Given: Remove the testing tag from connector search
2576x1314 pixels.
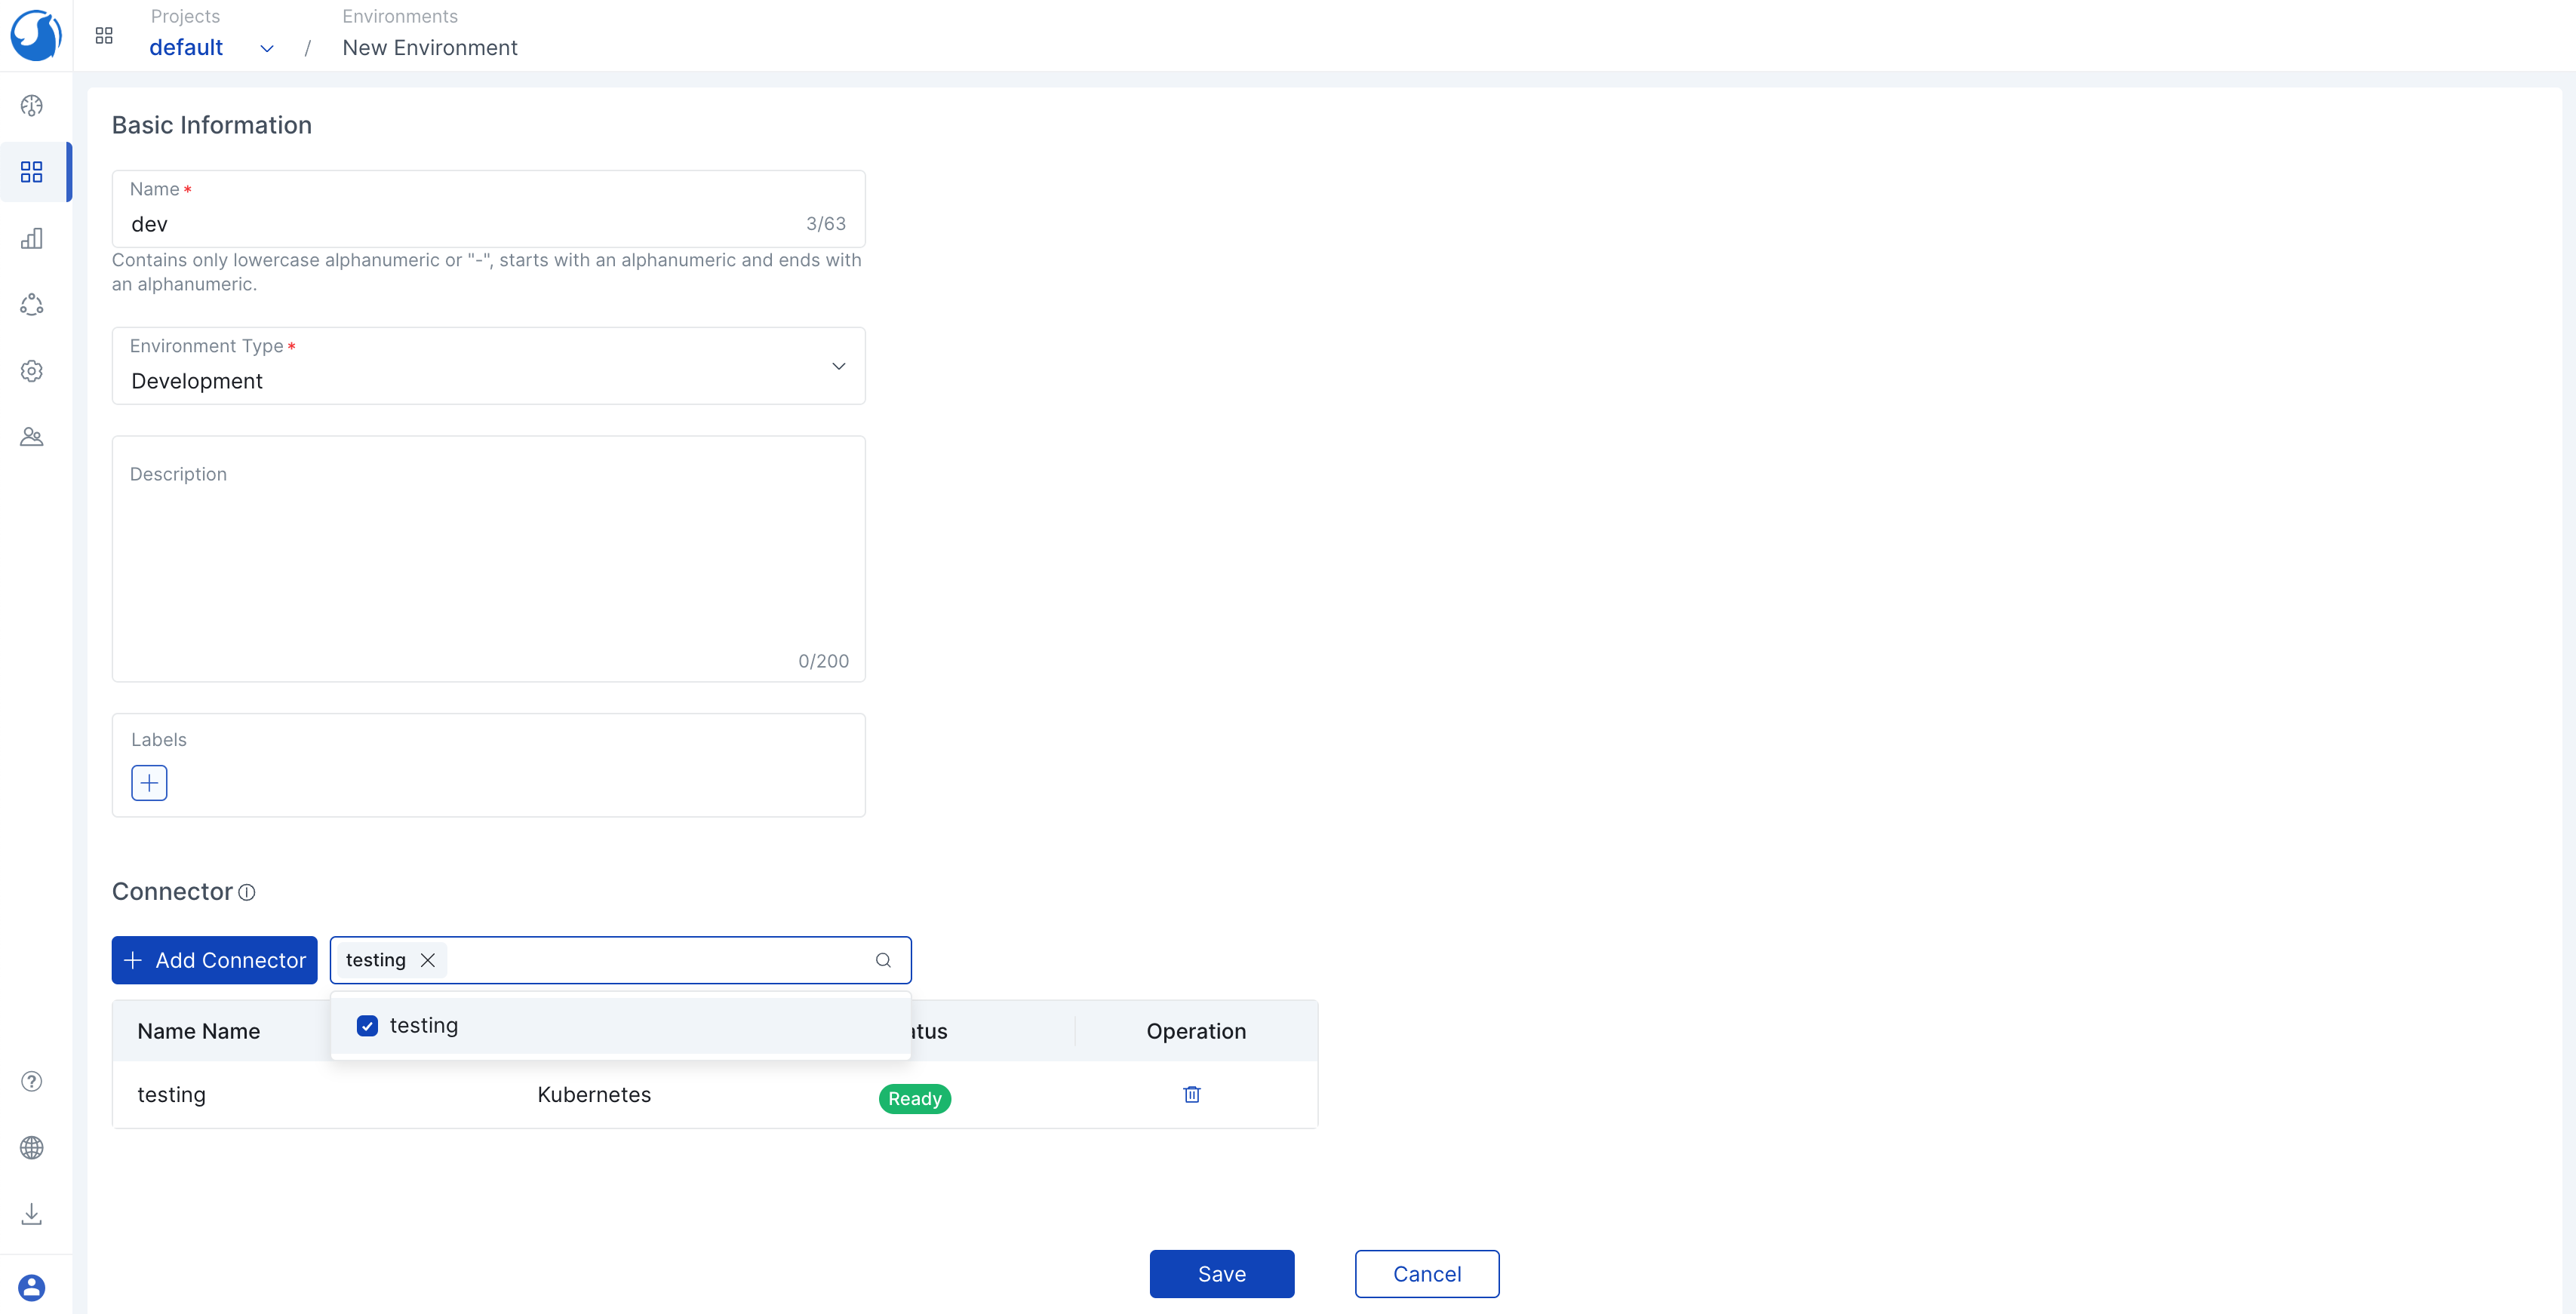Looking at the screenshot, I should point(428,960).
